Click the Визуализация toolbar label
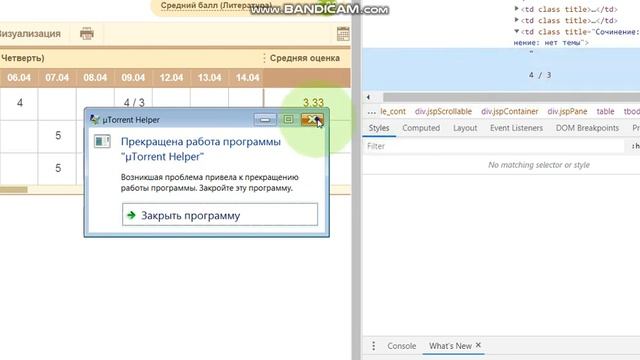This screenshot has height=360, width=640. 30,33
